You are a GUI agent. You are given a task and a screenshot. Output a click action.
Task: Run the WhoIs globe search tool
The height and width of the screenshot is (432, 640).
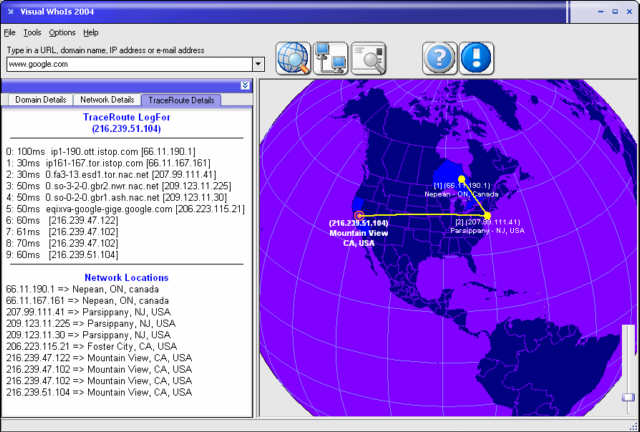coord(293,58)
